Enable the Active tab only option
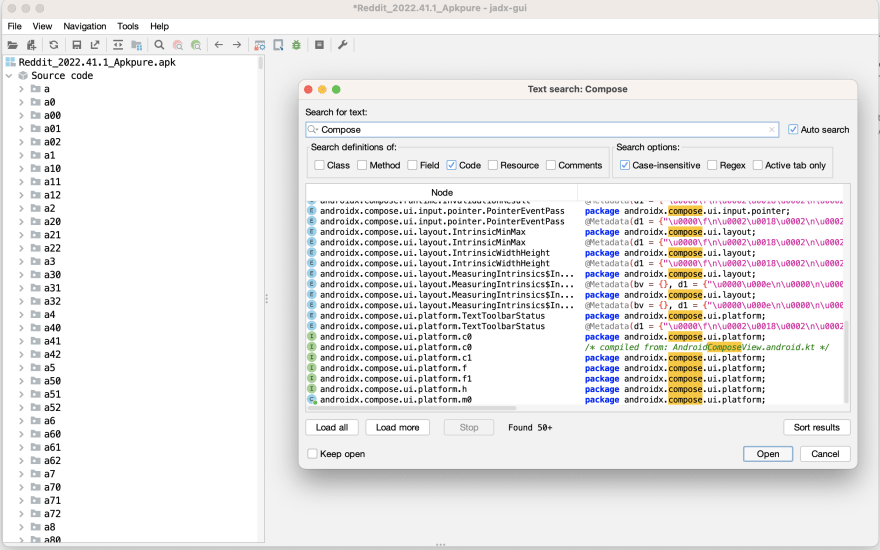This screenshot has width=880, height=550. click(758, 165)
